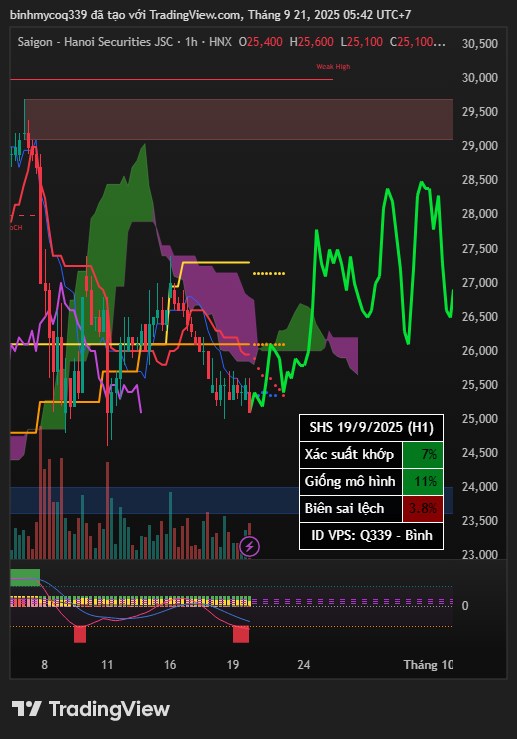The image size is (517, 739).
Task: Click the date label 16 on time axis
Action: click(170, 665)
